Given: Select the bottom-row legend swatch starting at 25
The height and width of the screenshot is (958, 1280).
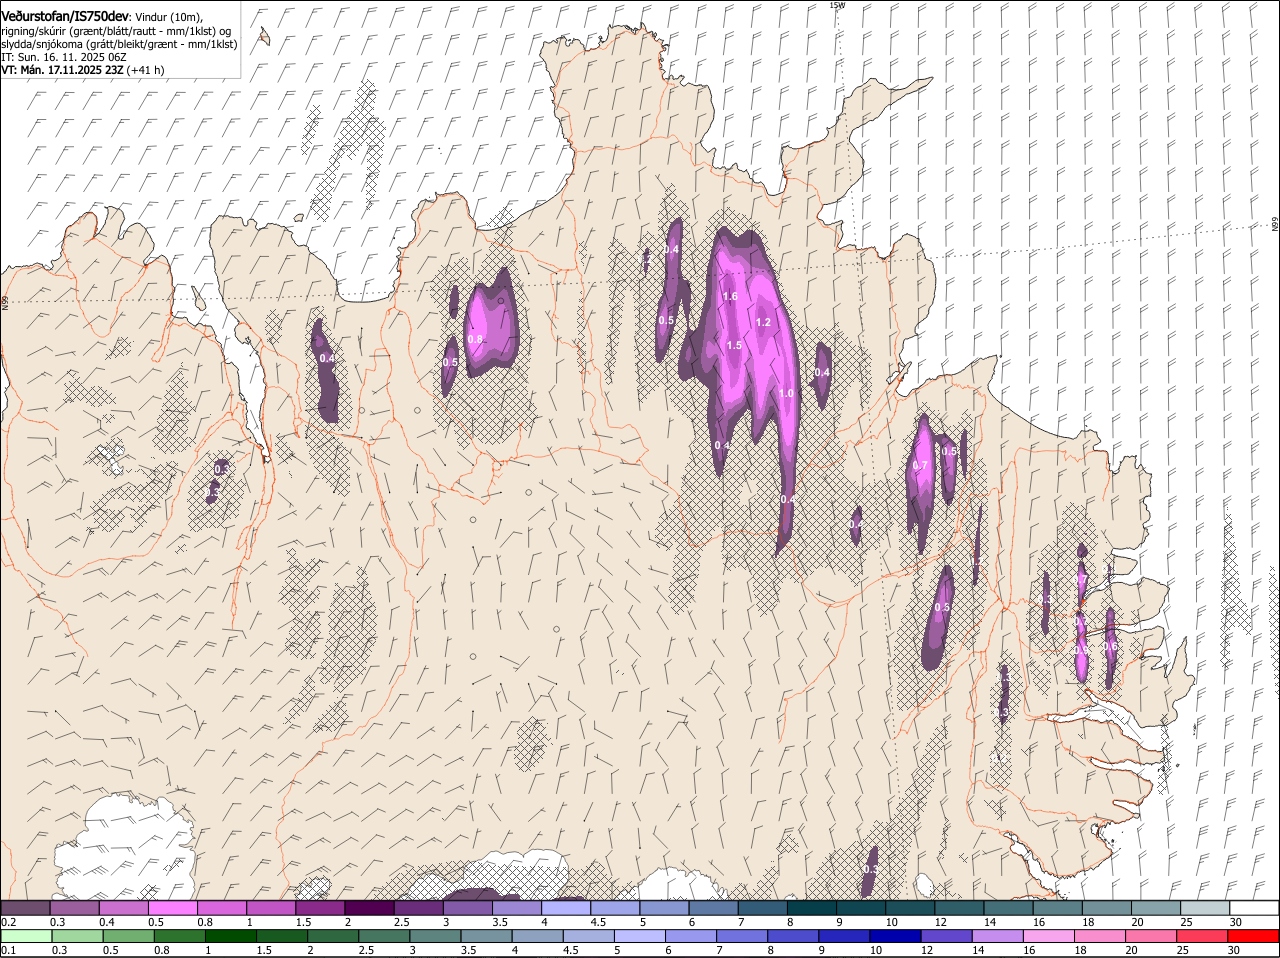Looking at the screenshot, I should coord(1202,936).
